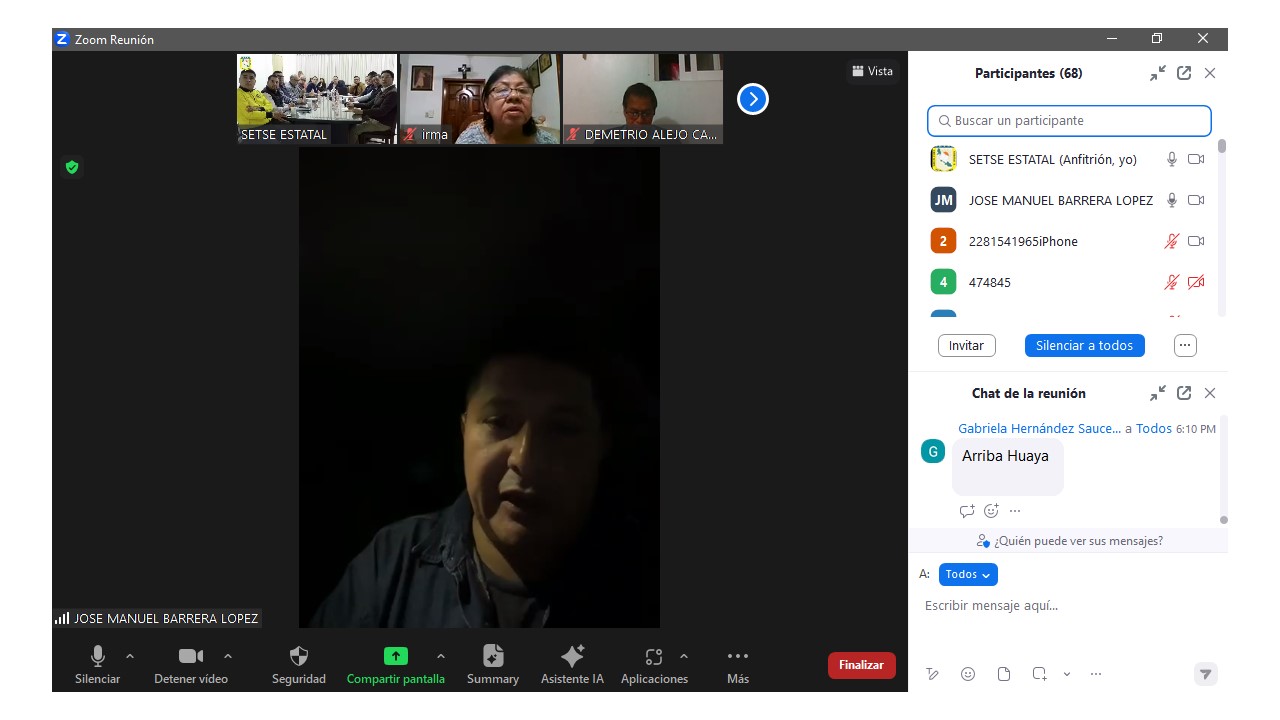Screen dimensions: 1280x720
Task: Open more options next to Silenciar a todos
Action: (x=1185, y=345)
